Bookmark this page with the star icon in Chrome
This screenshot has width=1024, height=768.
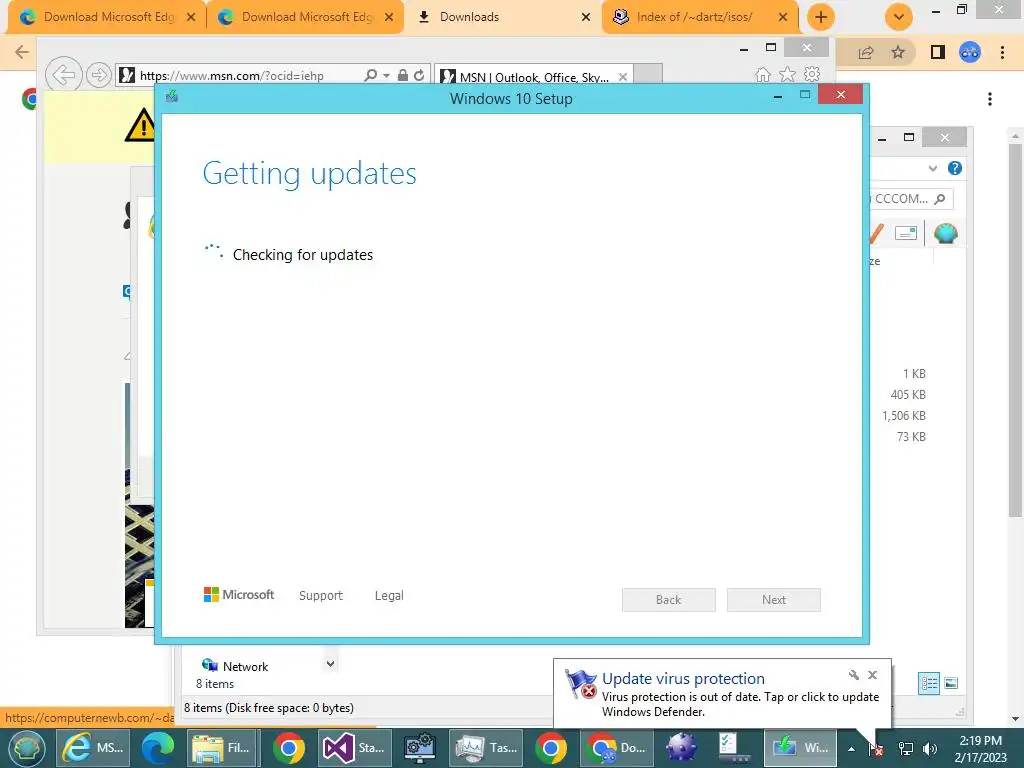(x=898, y=52)
